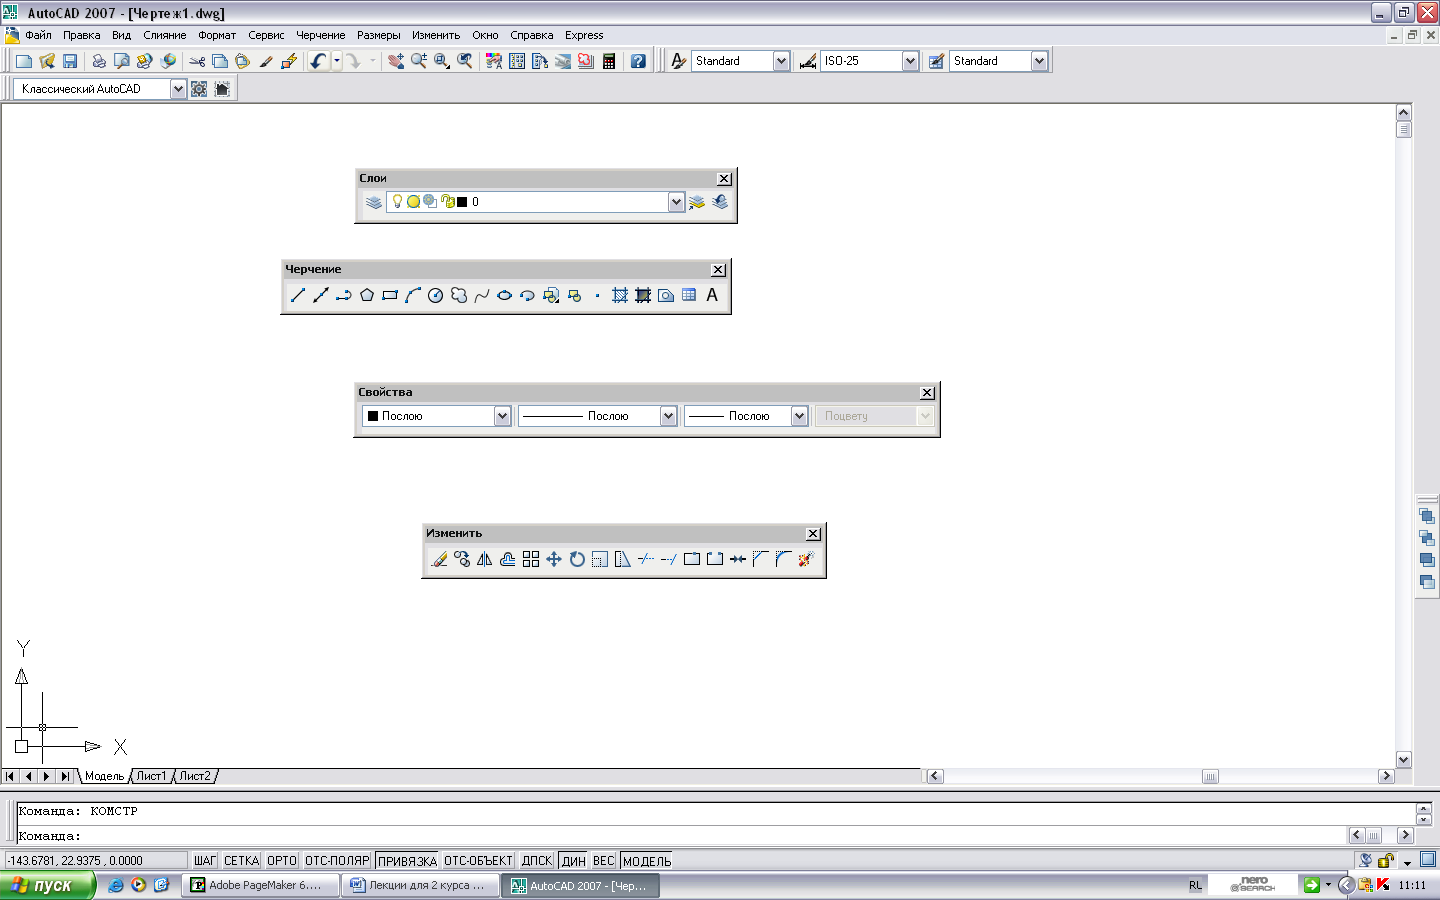Close the Свойства floating toolbar
Screen dimensions: 1440x900
(x=927, y=393)
